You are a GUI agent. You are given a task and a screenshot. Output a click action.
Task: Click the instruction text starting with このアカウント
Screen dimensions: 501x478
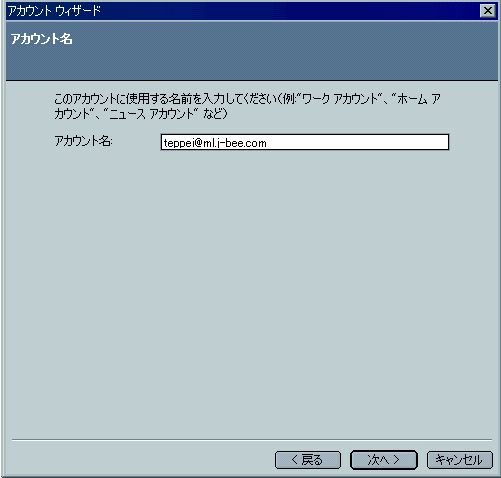click(247, 106)
